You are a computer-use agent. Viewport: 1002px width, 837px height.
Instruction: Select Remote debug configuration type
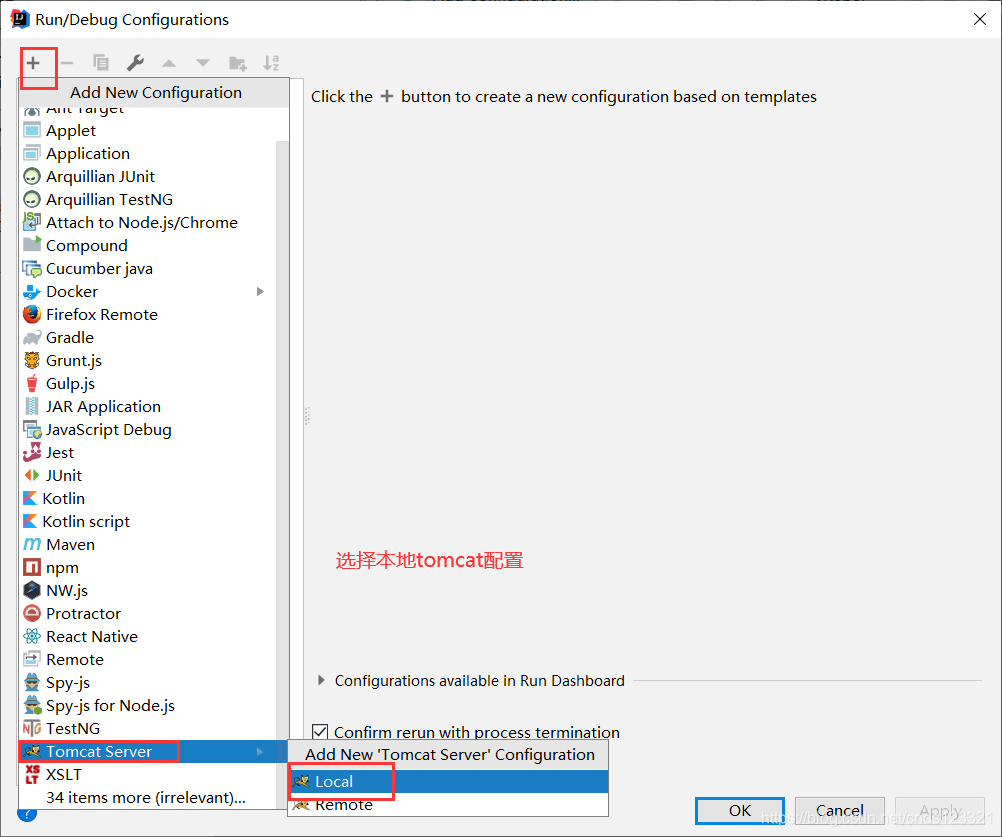pyautogui.click(x=148, y=659)
